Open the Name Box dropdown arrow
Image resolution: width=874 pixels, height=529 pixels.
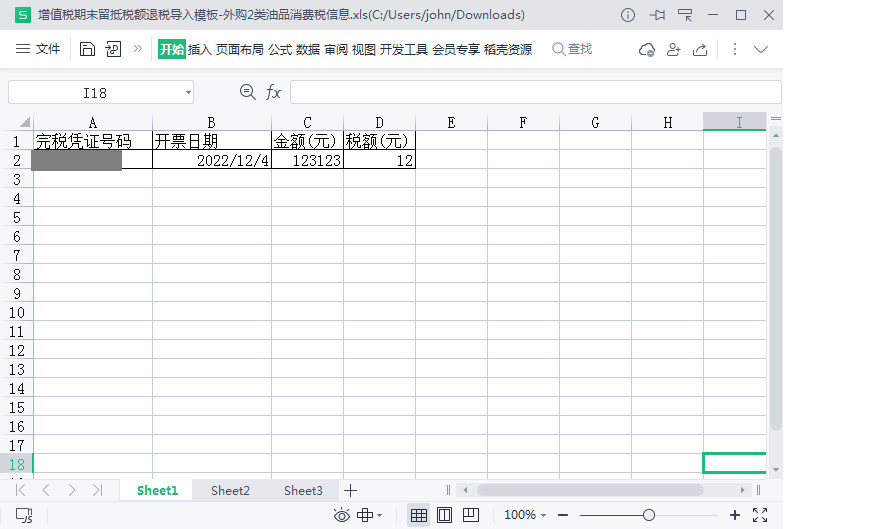pos(188,93)
